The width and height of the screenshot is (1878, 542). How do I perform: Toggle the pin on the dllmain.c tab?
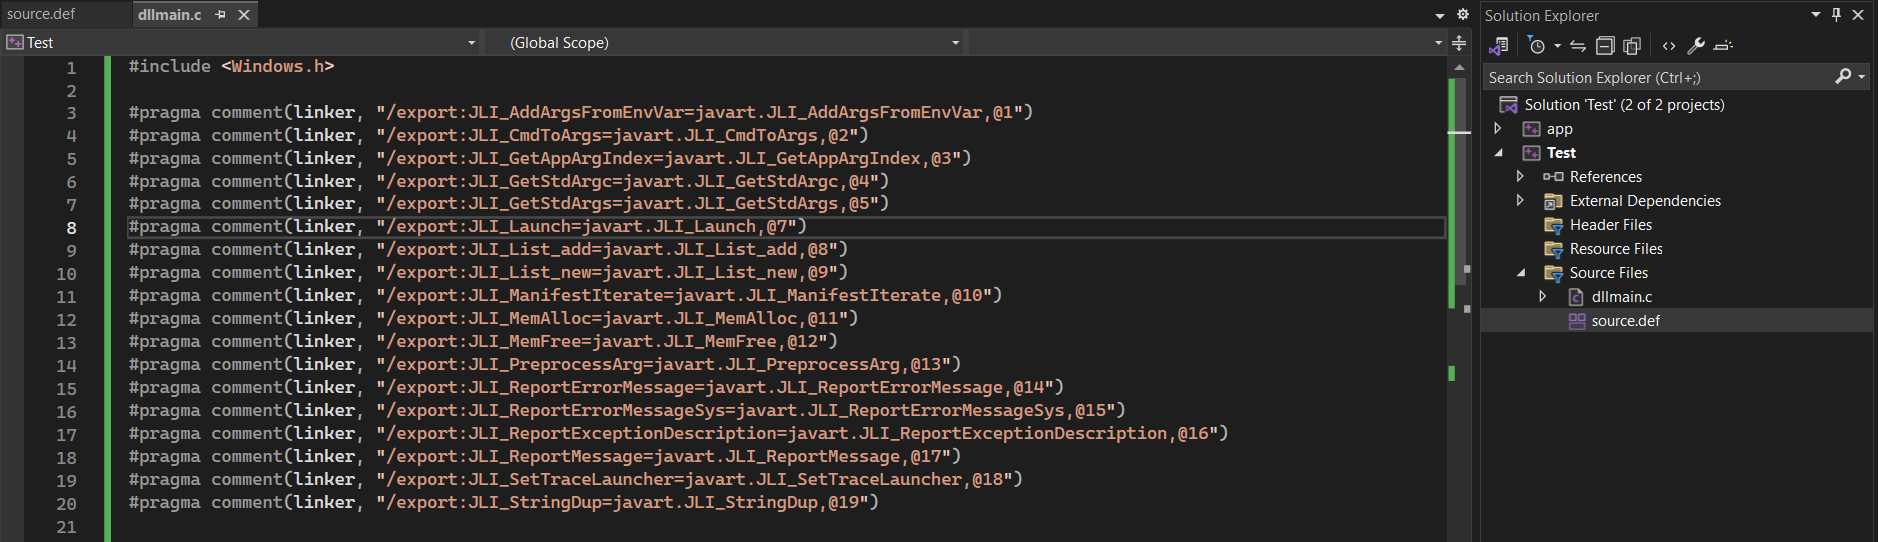[x=220, y=15]
